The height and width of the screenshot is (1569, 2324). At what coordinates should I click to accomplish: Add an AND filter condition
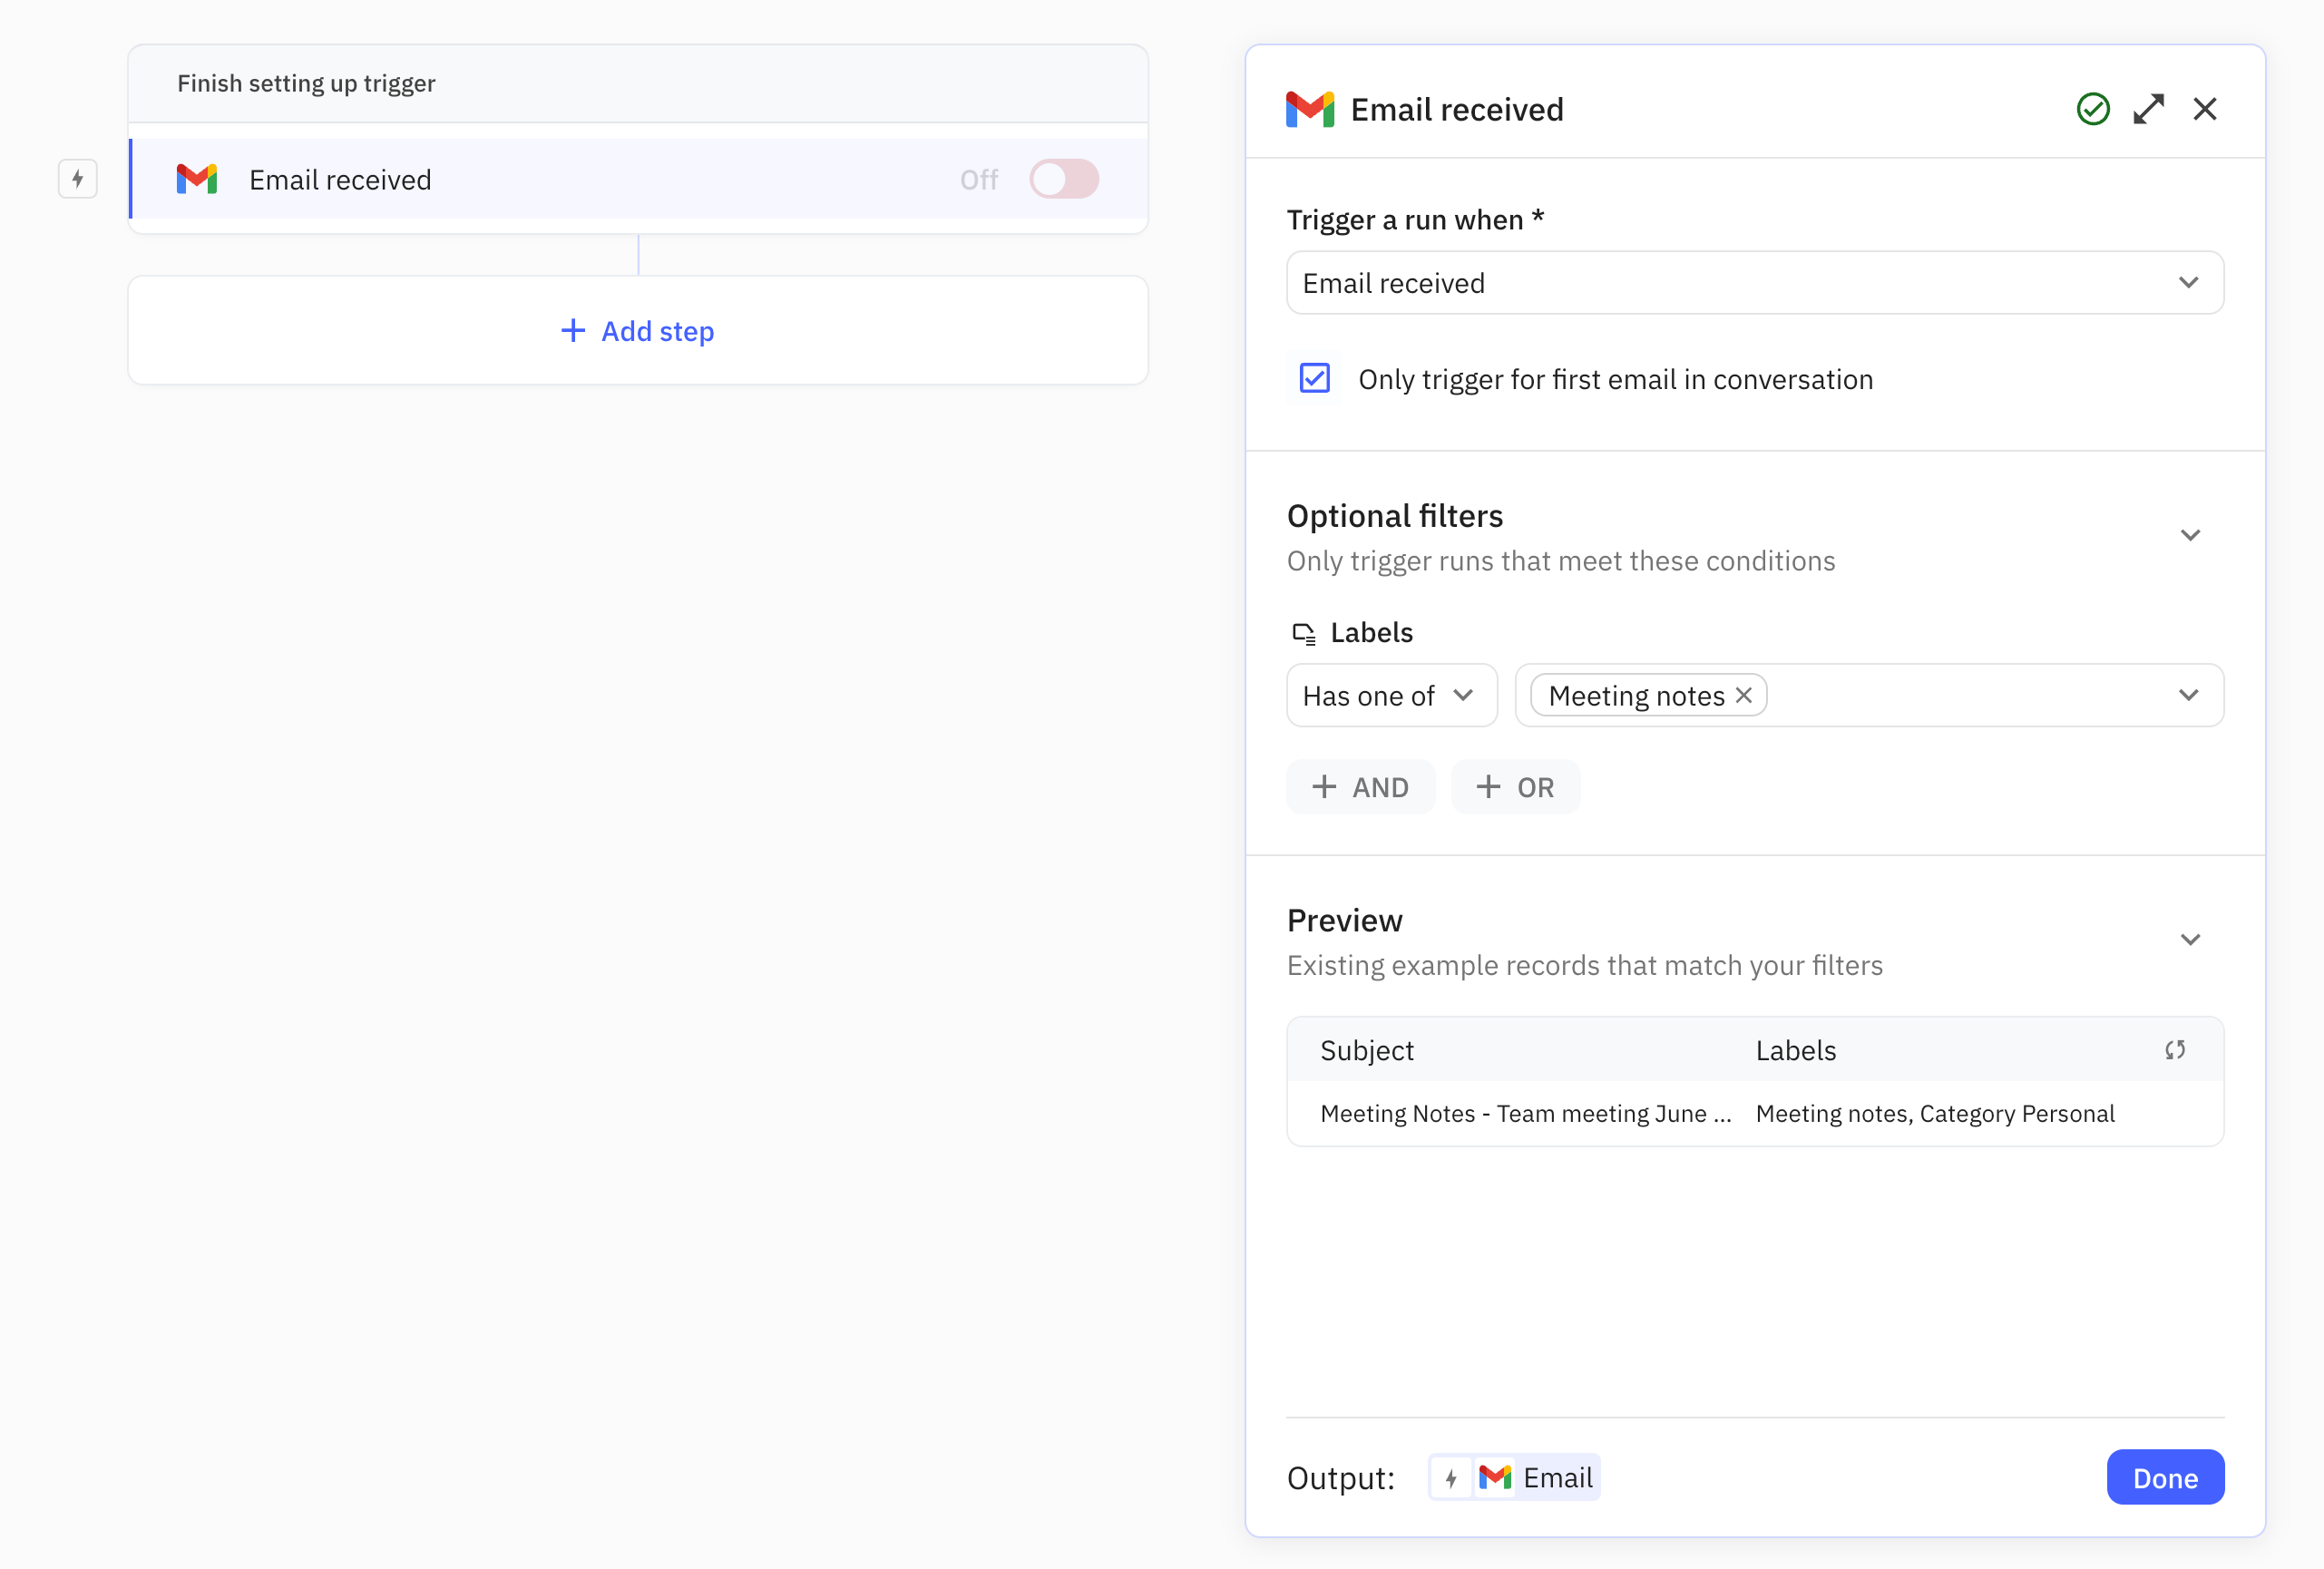coord(1361,787)
